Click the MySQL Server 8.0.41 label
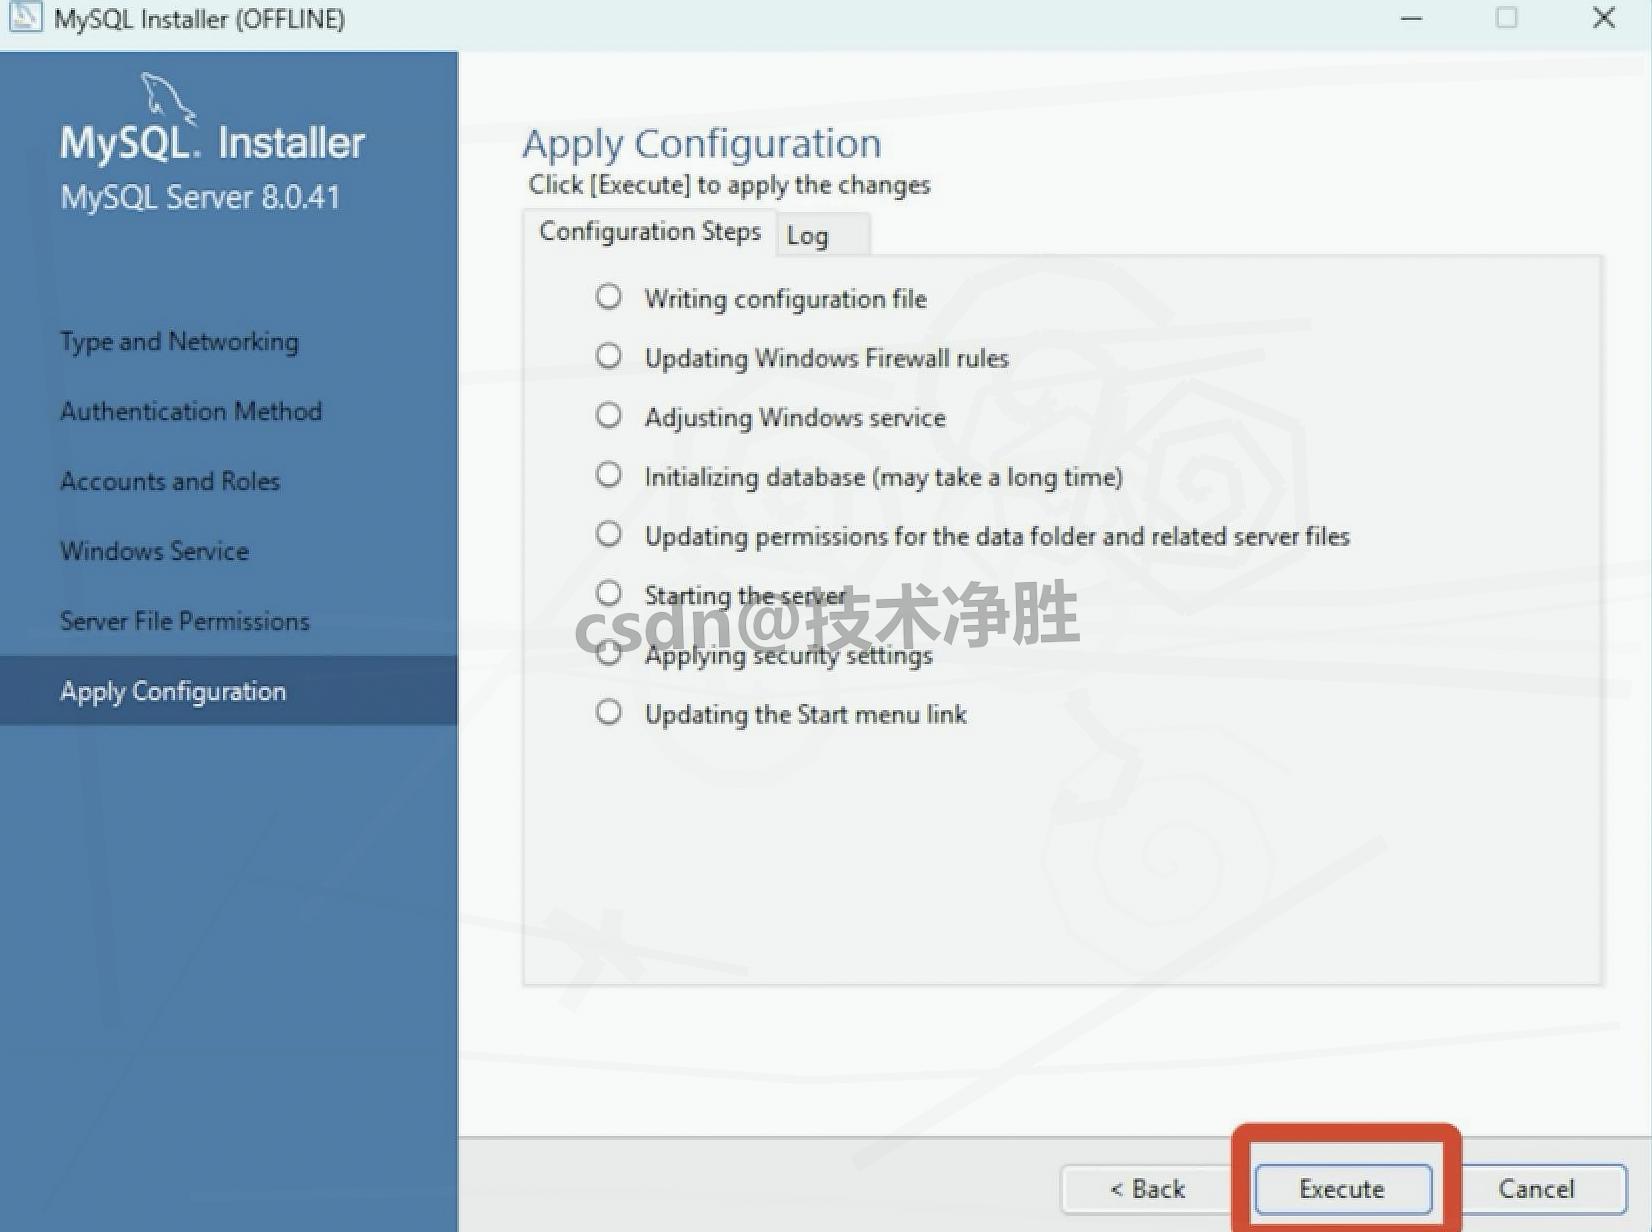 200,197
